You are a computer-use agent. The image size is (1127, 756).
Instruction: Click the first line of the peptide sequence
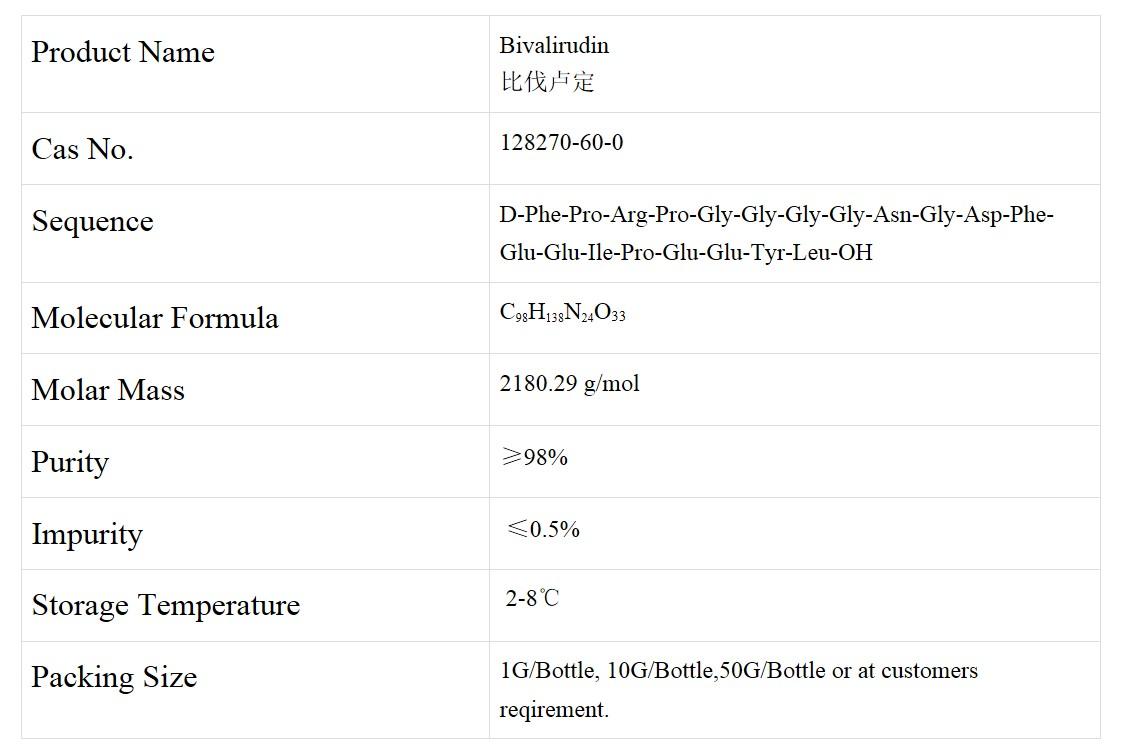[776, 215]
